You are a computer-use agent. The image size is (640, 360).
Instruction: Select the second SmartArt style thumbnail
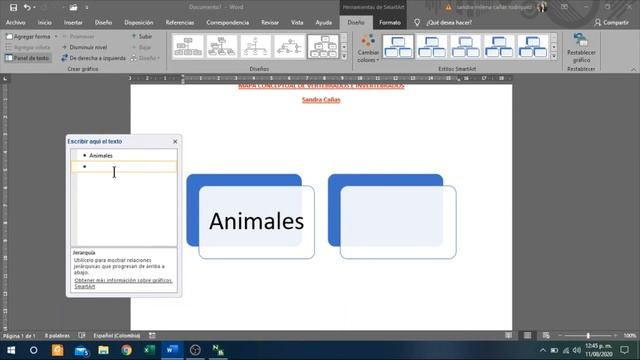tap(432, 47)
